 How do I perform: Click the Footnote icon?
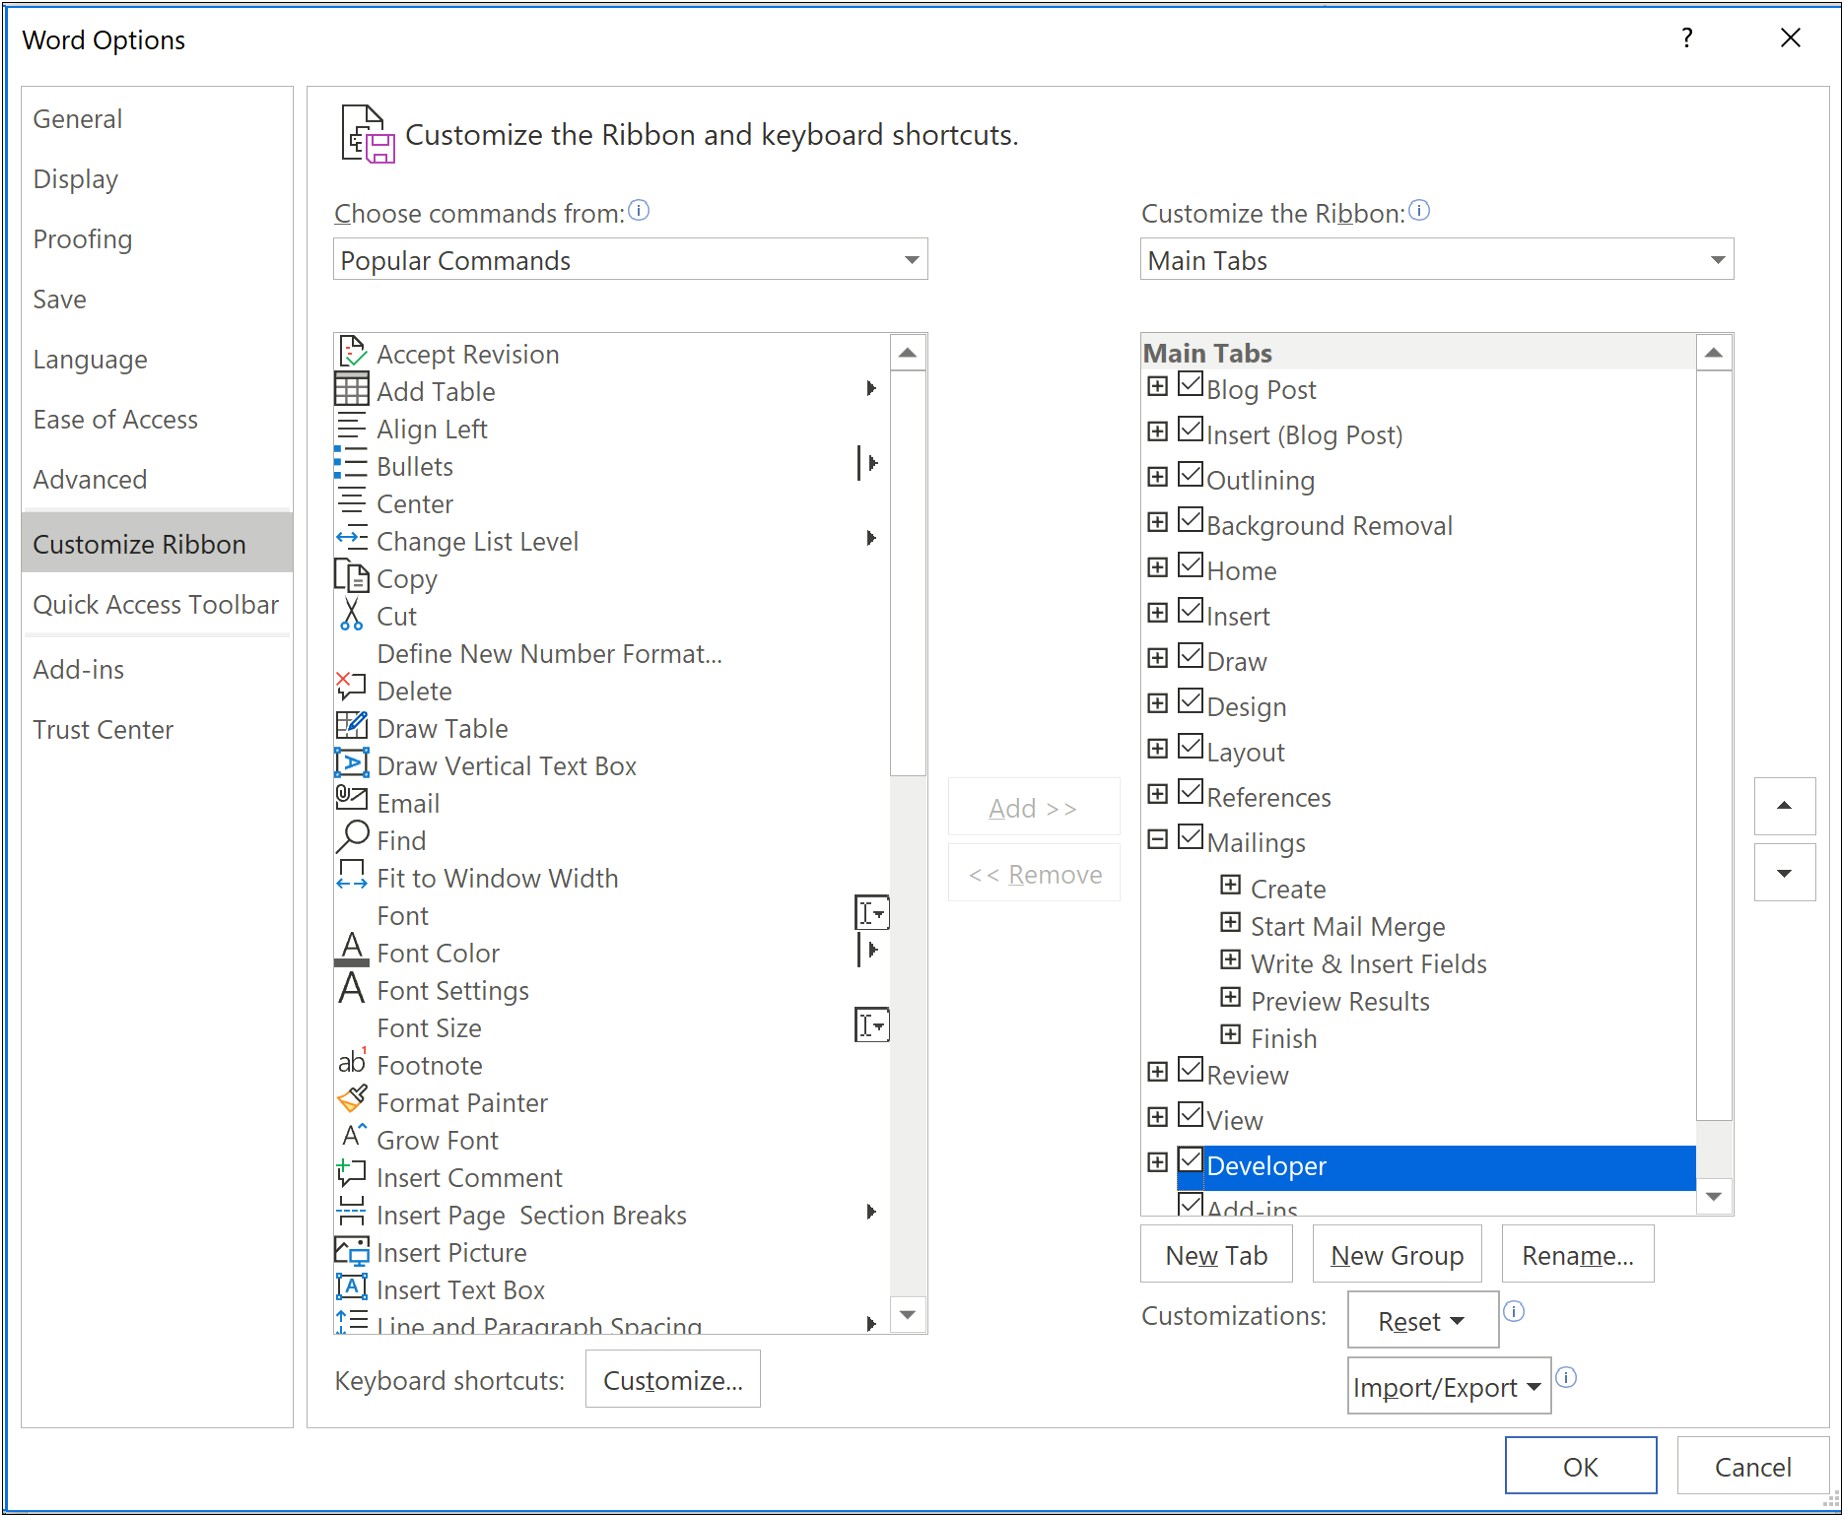[352, 1063]
